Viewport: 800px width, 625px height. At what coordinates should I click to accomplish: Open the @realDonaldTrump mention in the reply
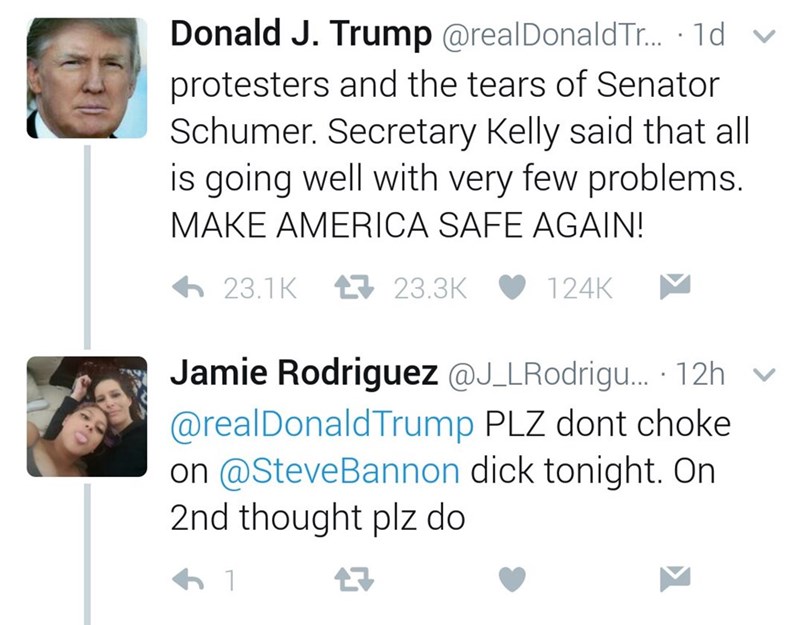324,424
